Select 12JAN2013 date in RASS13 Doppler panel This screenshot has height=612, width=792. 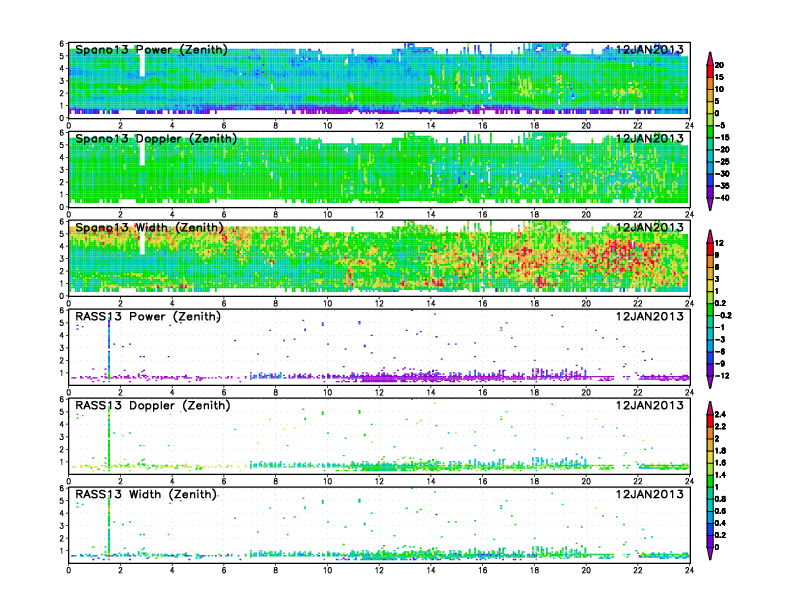(x=650, y=405)
